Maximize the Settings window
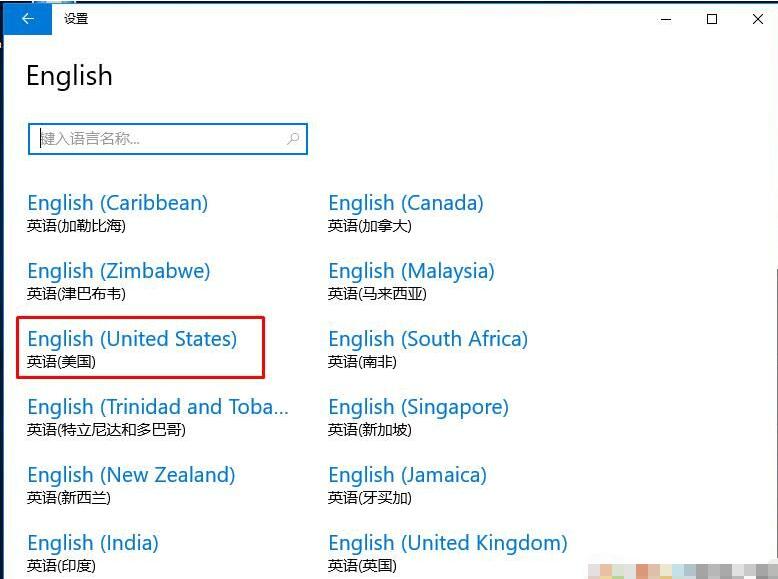The image size is (778, 579). coord(712,18)
